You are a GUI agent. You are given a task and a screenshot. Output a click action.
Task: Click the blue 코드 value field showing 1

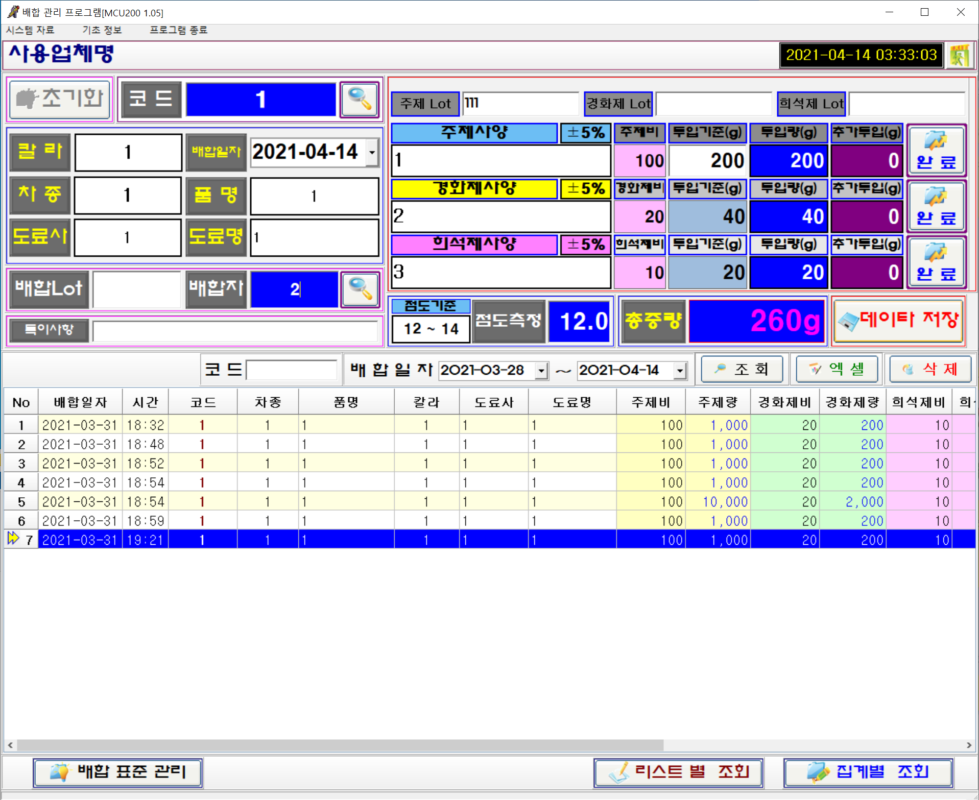[x=261, y=99]
